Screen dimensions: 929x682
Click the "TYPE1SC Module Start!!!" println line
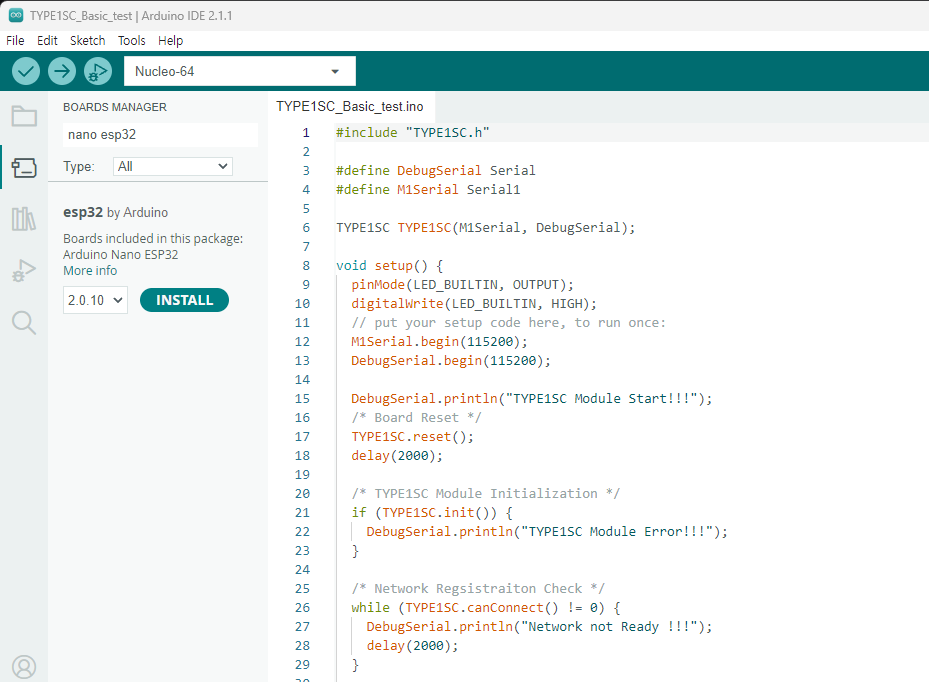coord(531,399)
